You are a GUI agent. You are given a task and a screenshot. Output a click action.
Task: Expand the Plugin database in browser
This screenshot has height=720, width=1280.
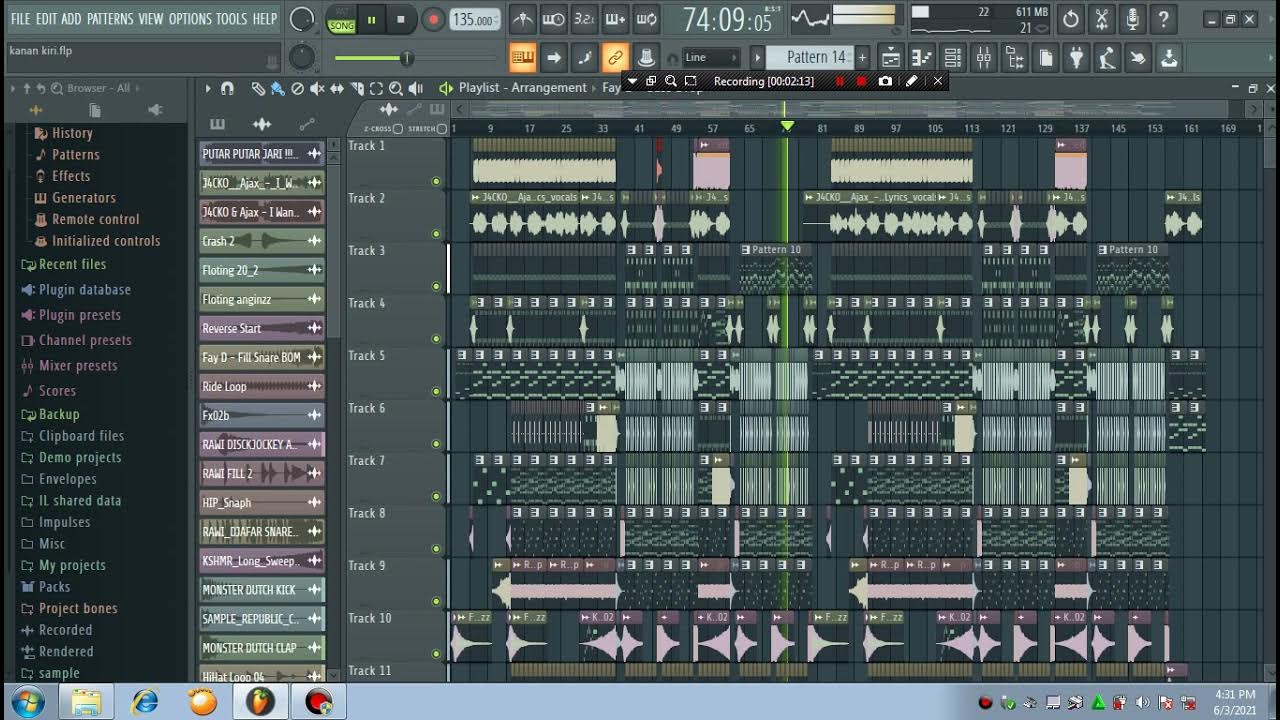(x=76, y=290)
